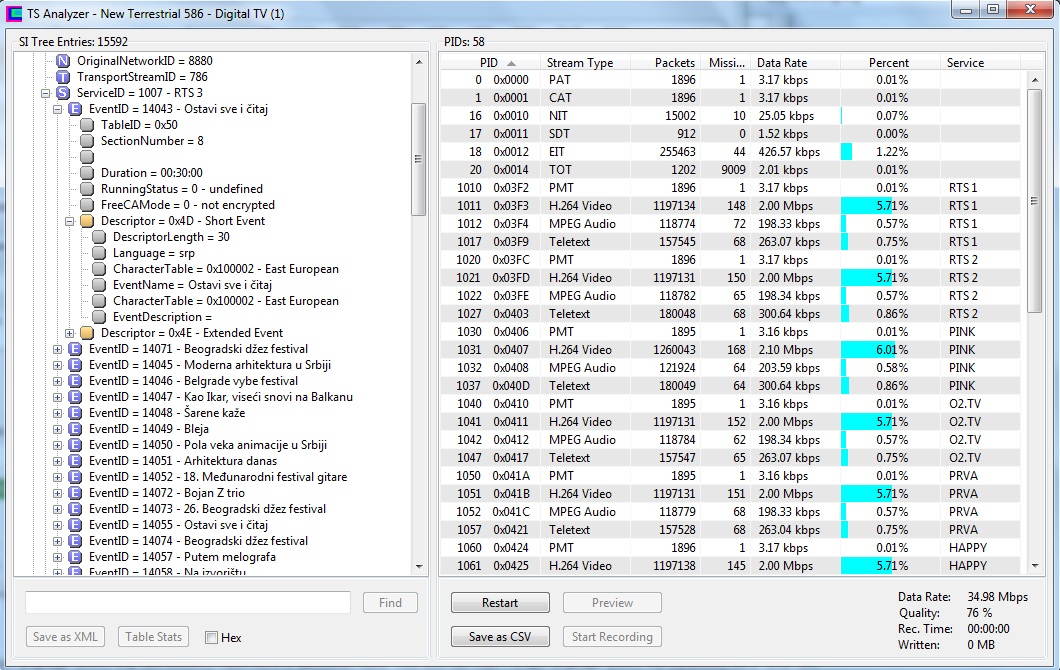This screenshot has height=670, width=1060.
Task: Click the E icon of EventID 14046
Action: pyautogui.click(x=75, y=381)
